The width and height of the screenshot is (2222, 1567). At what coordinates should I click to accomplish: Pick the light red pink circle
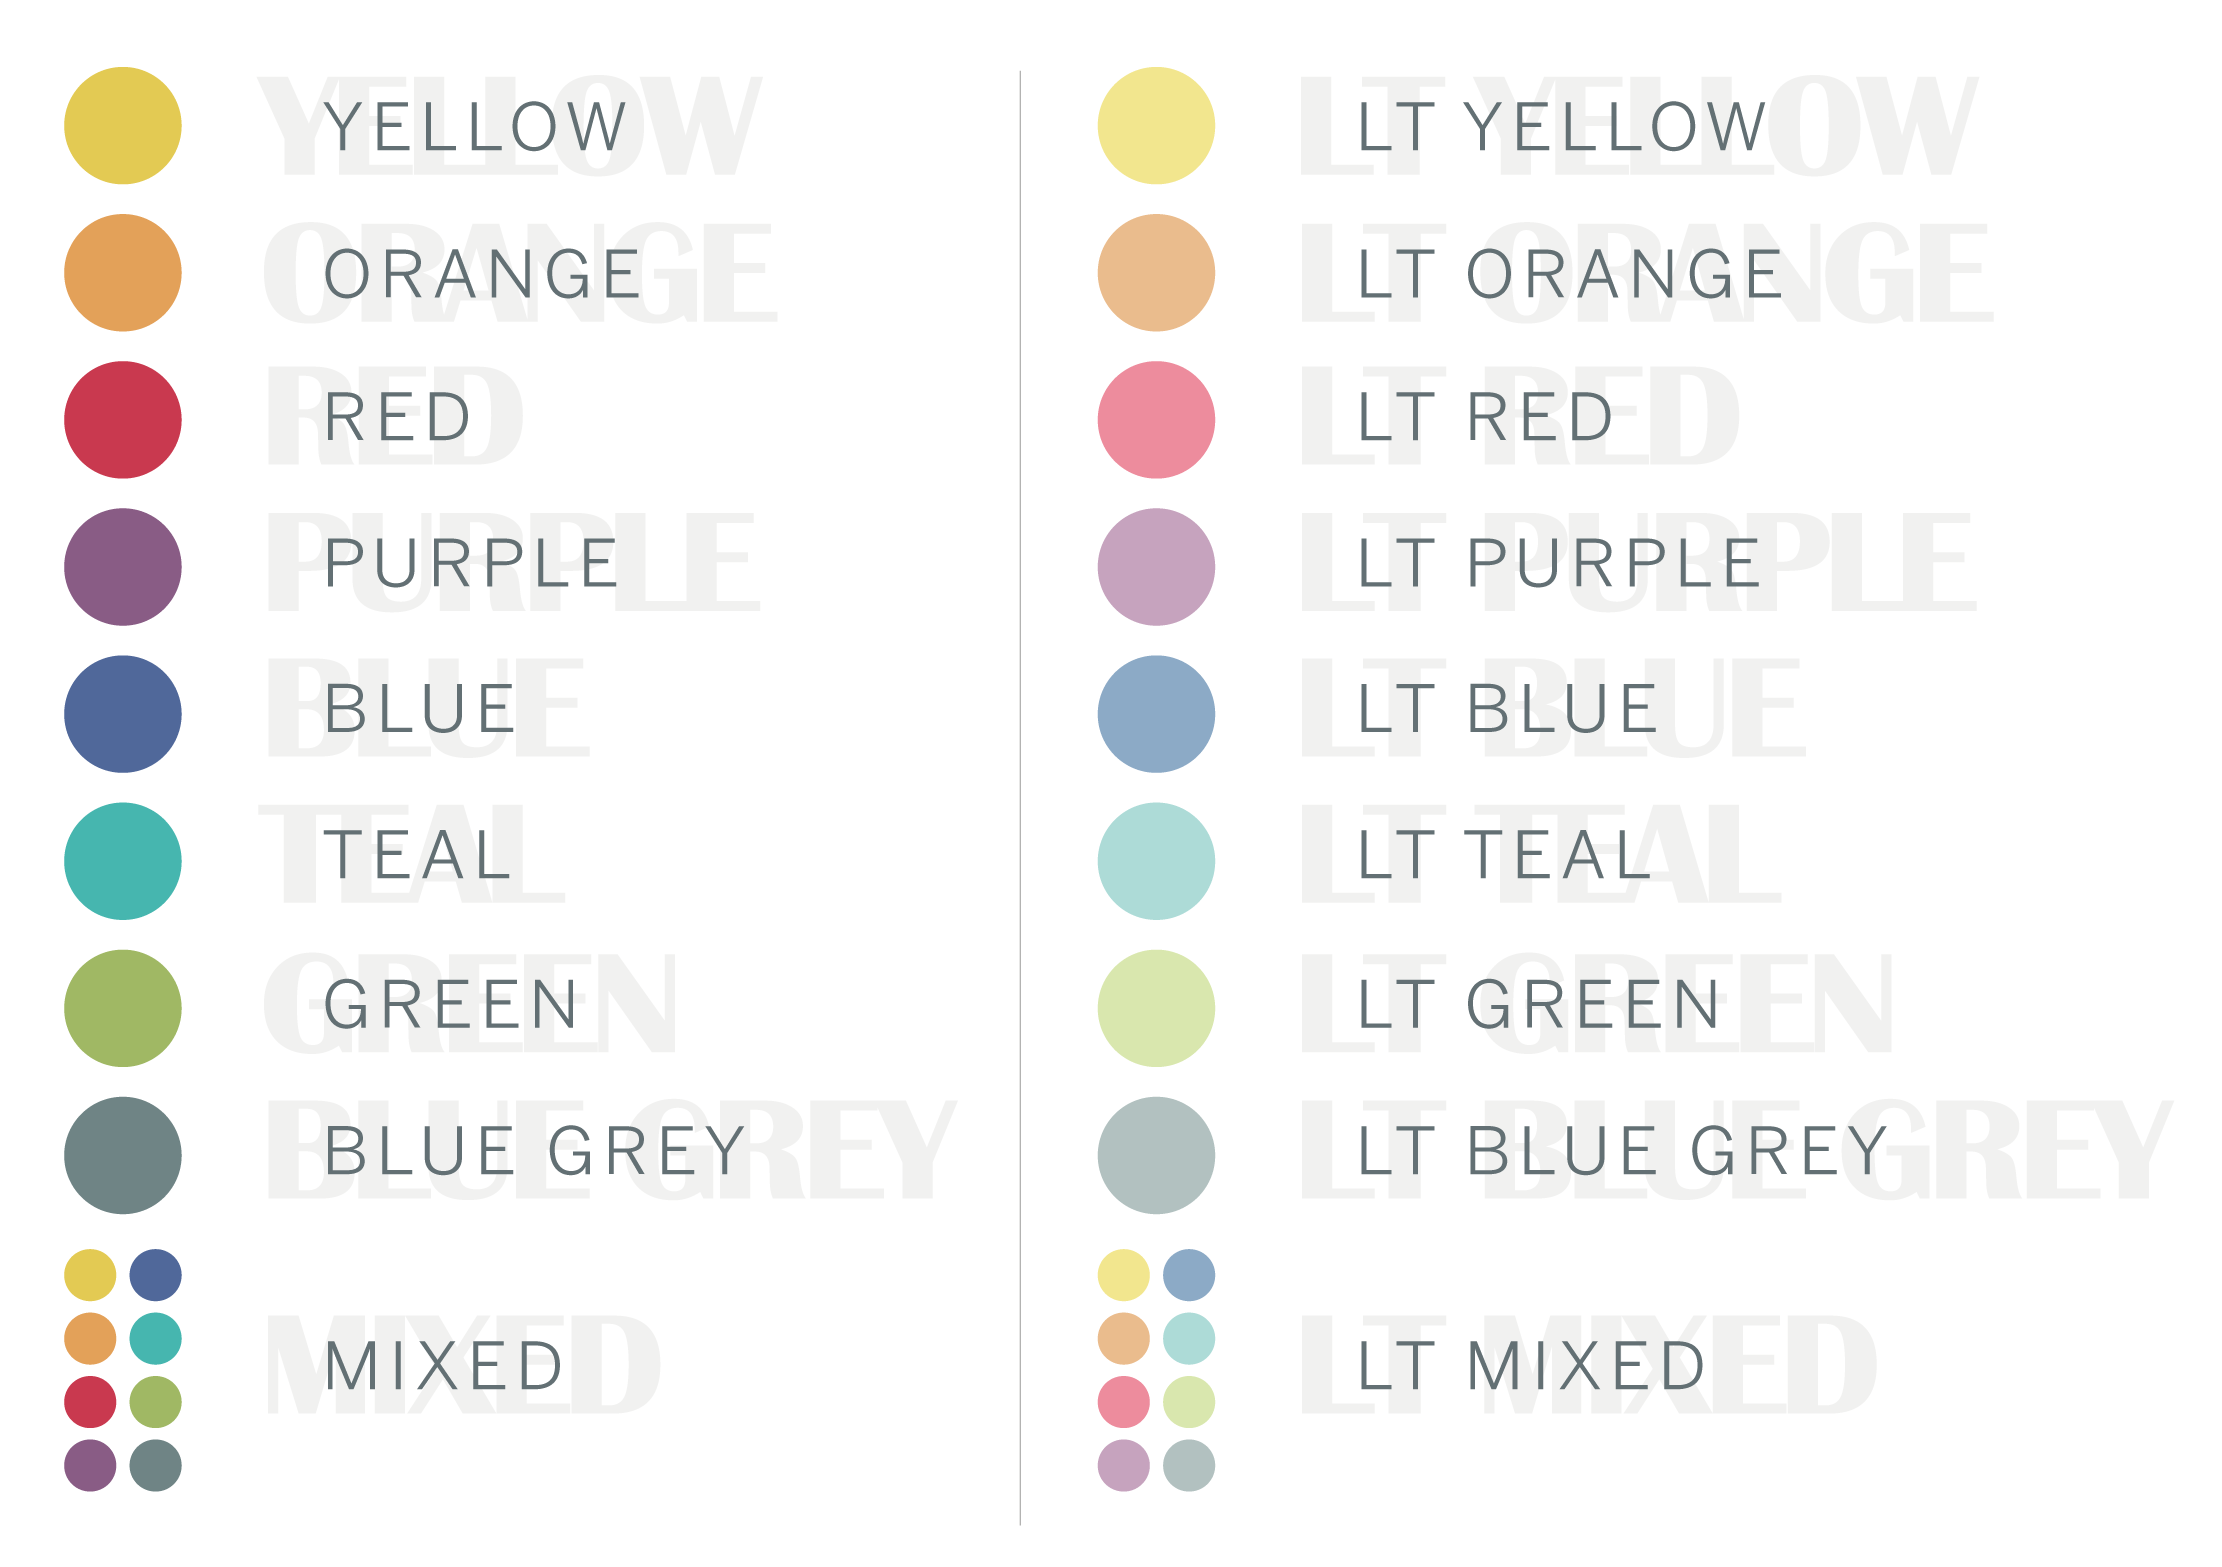1156,420
